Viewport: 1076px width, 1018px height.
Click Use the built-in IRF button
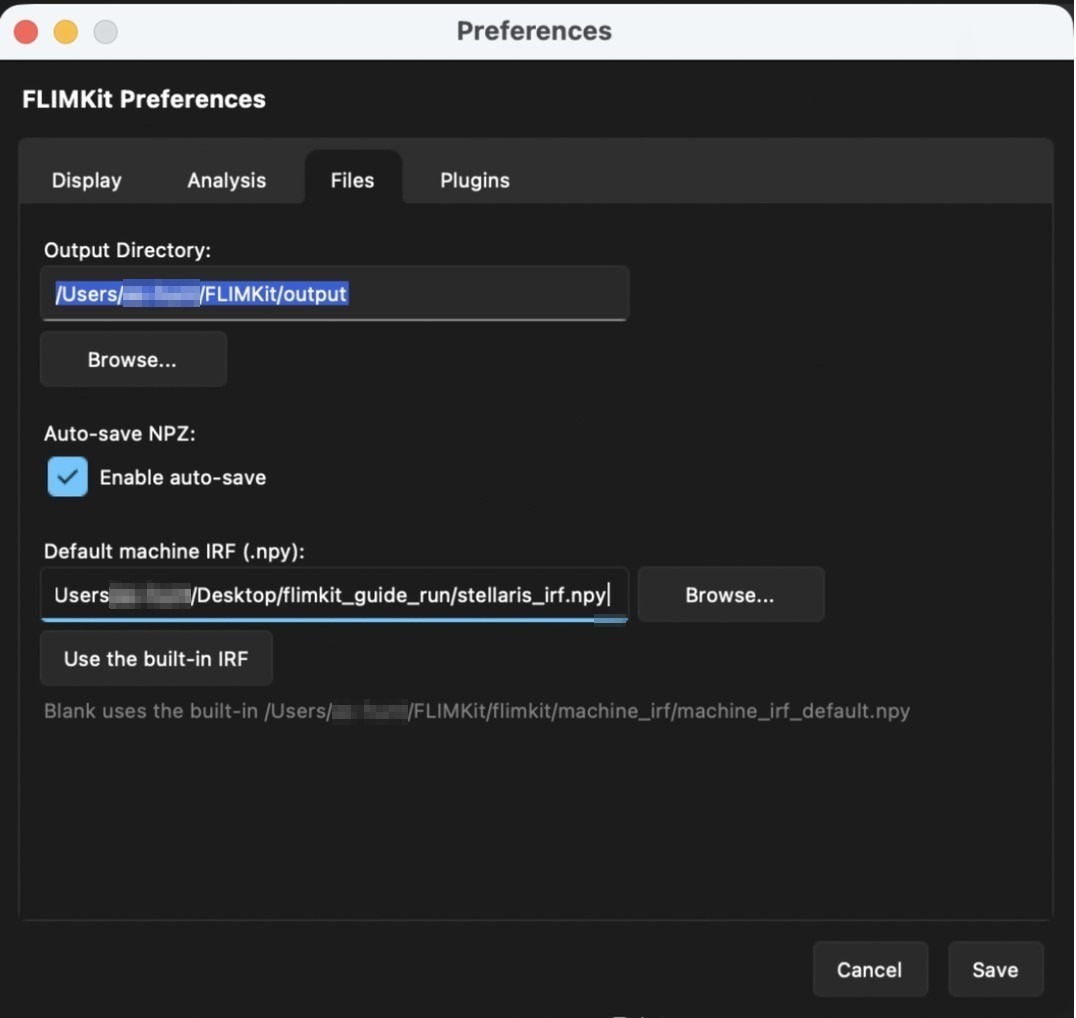click(x=156, y=658)
